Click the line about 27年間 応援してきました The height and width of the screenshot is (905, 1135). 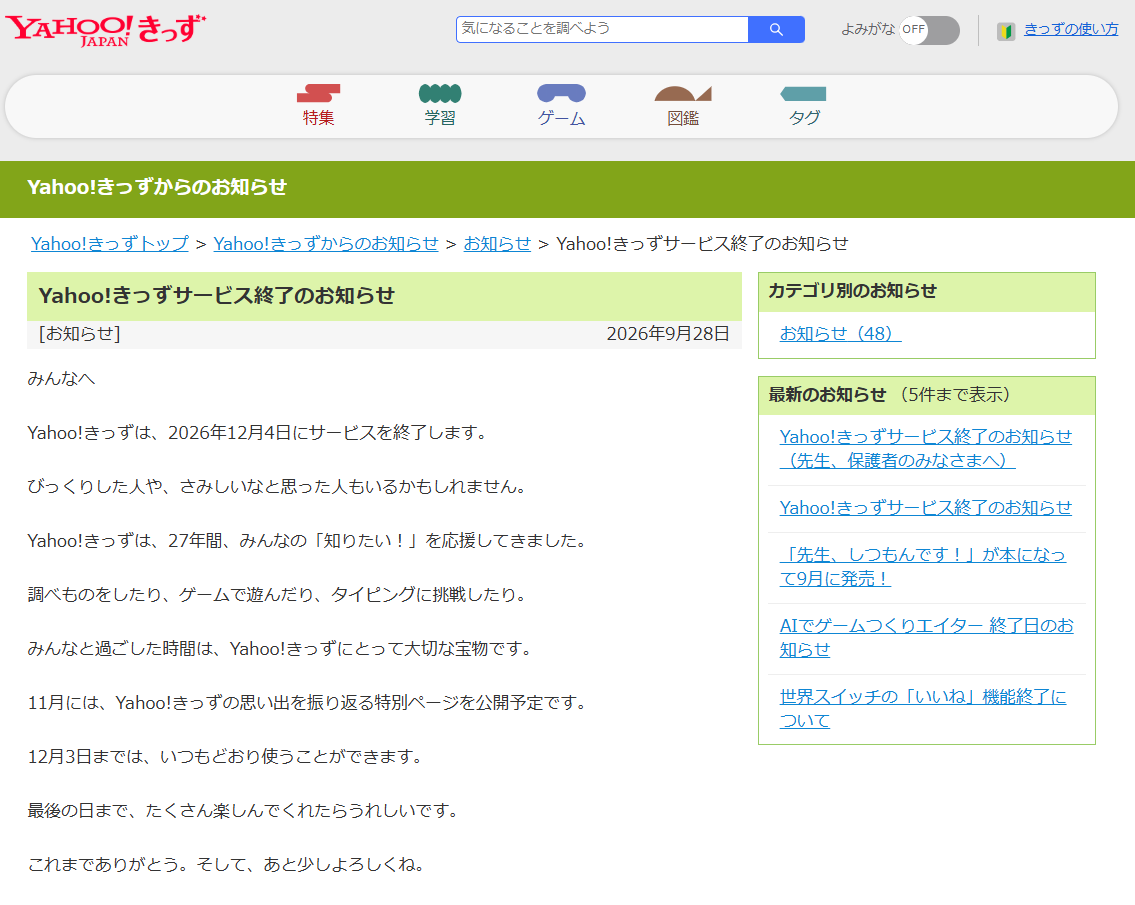click(x=307, y=541)
